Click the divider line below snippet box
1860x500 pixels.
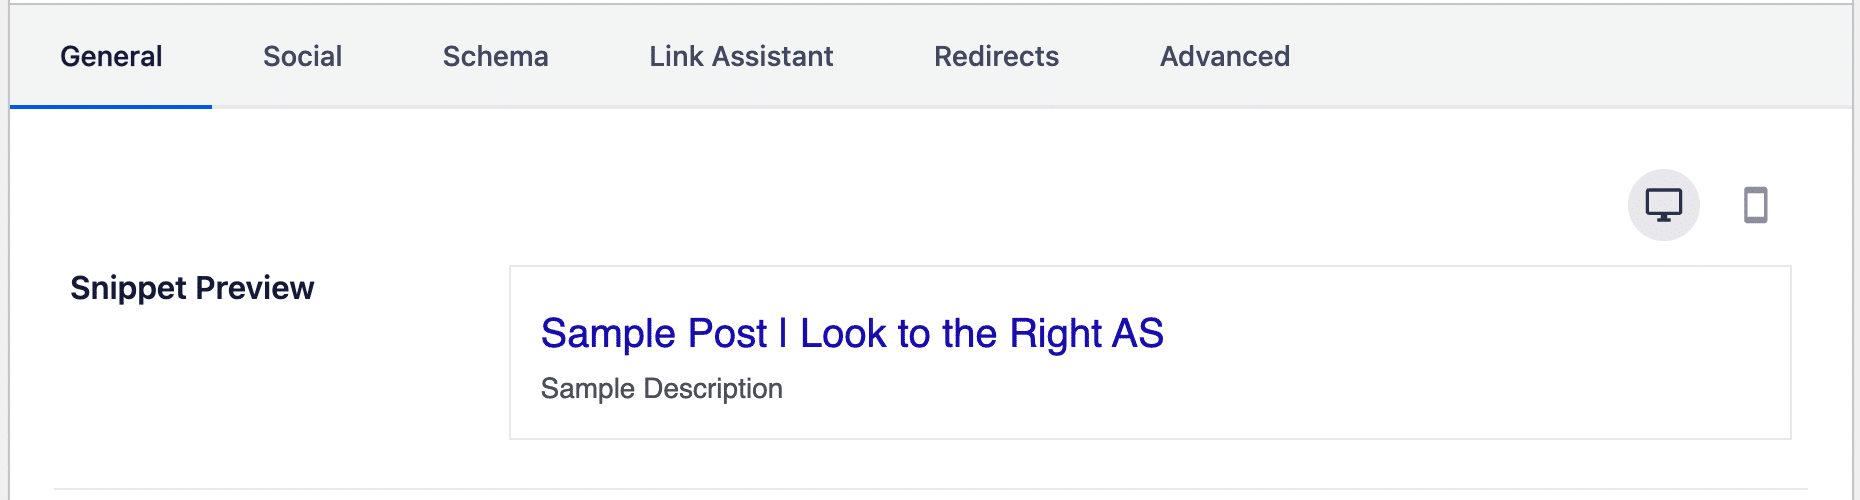pyautogui.click(x=930, y=489)
